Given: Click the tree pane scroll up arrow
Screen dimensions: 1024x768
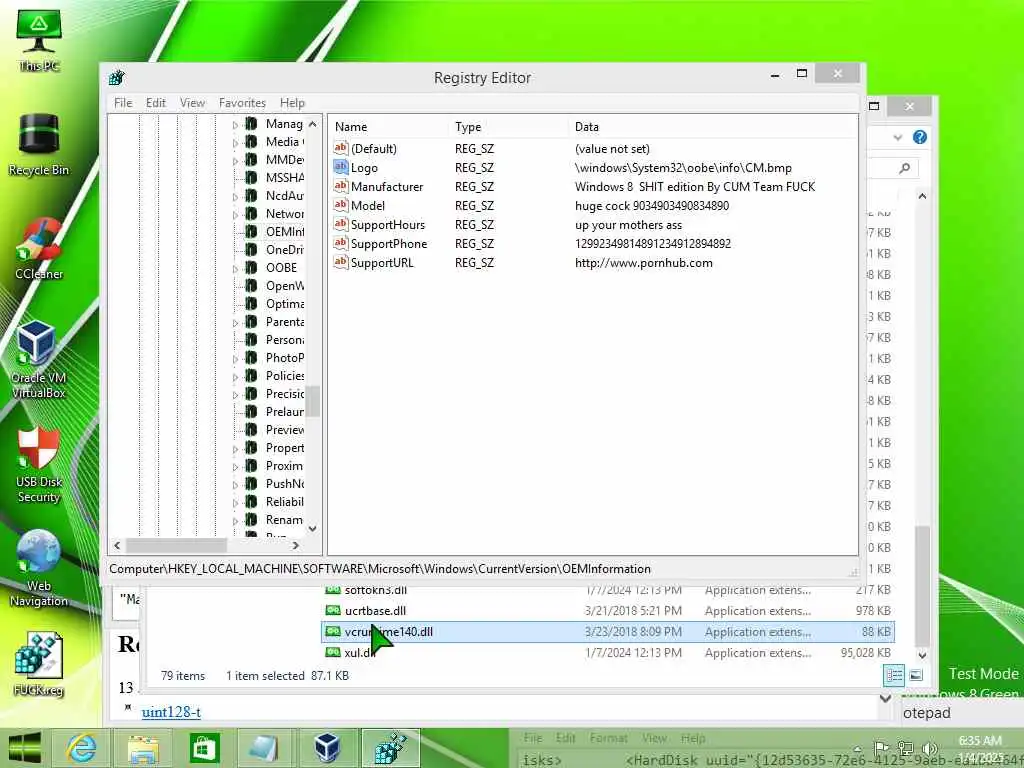Looking at the screenshot, I should click(x=312, y=124).
